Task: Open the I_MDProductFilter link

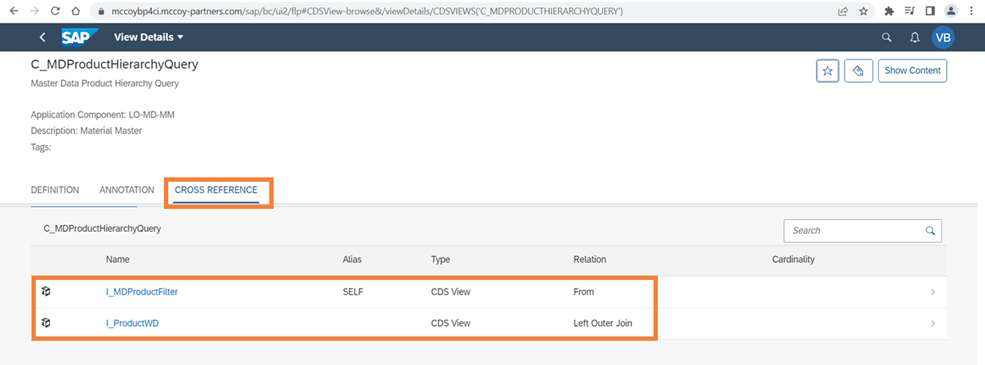Action: pos(142,291)
